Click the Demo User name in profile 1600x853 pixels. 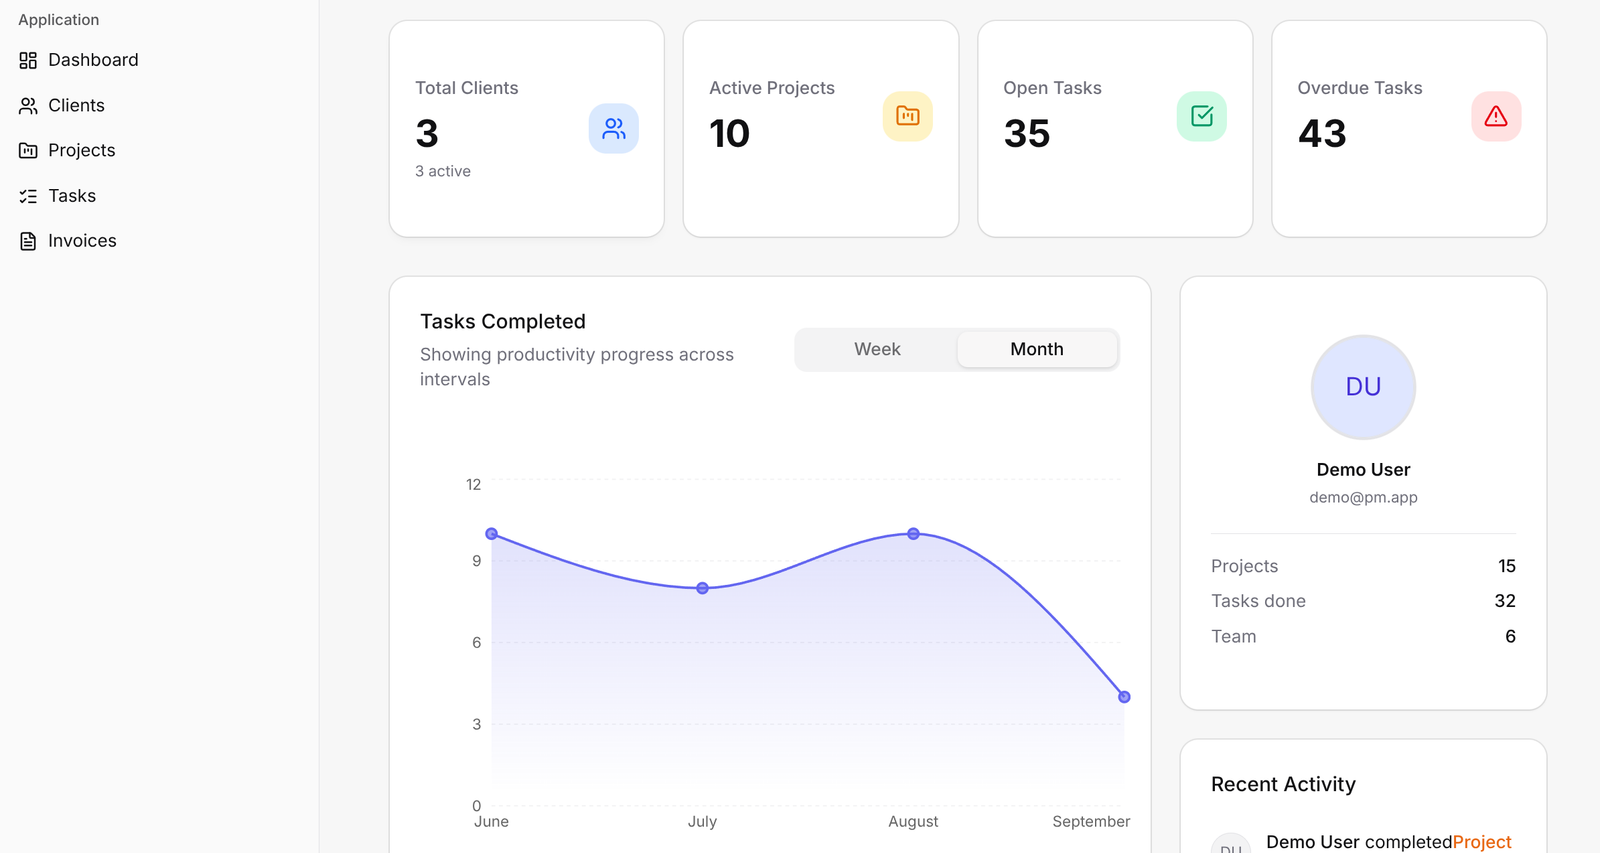point(1363,470)
